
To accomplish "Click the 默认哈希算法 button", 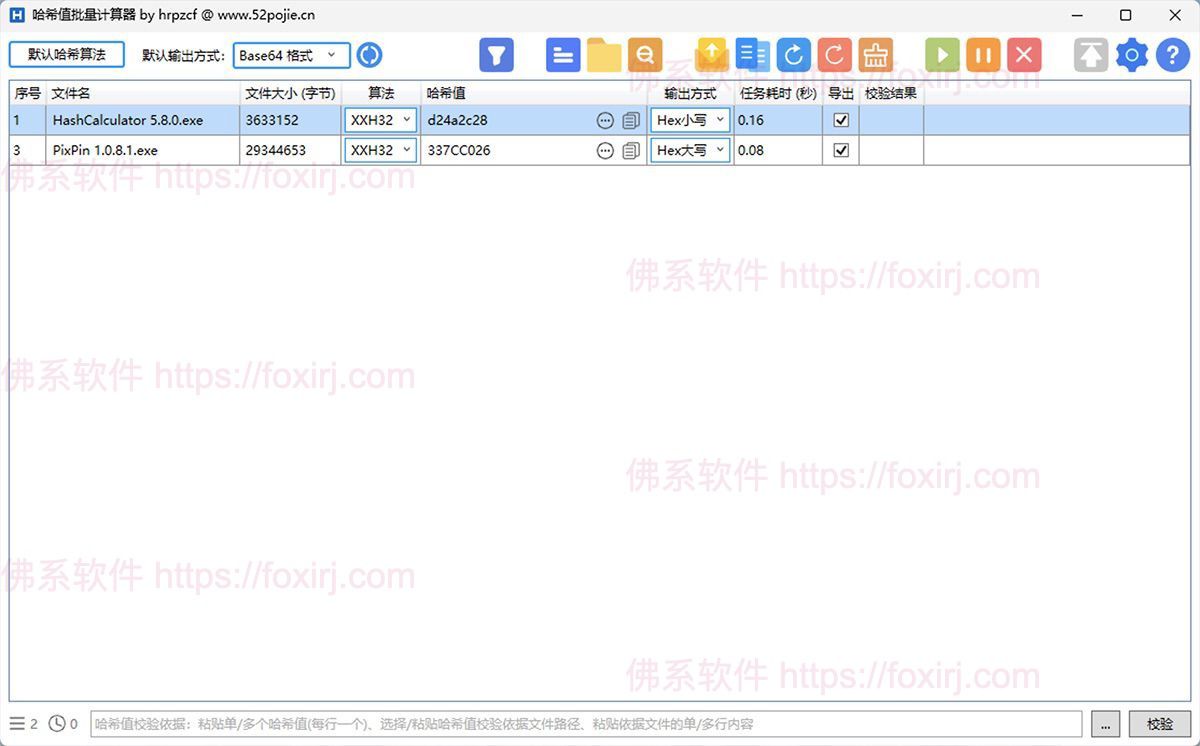I will (67, 54).
